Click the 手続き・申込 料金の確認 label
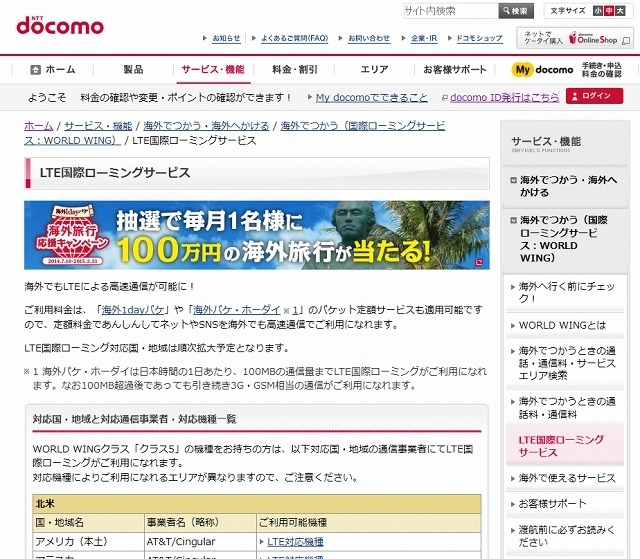The height and width of the screenshot is (559, 640). 602,70
